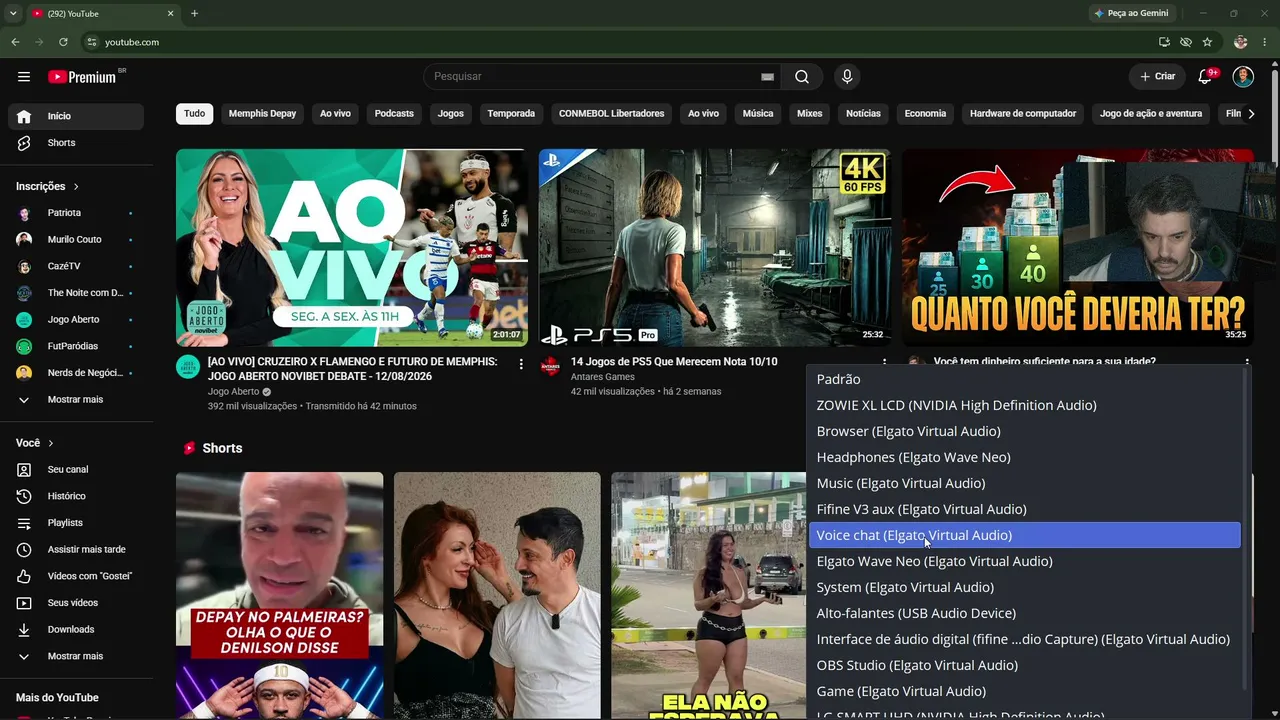Expand the Inscrições section header
Image resolution: width=1280 pixels, height=720 pixels.
click(x=47, y=186)
